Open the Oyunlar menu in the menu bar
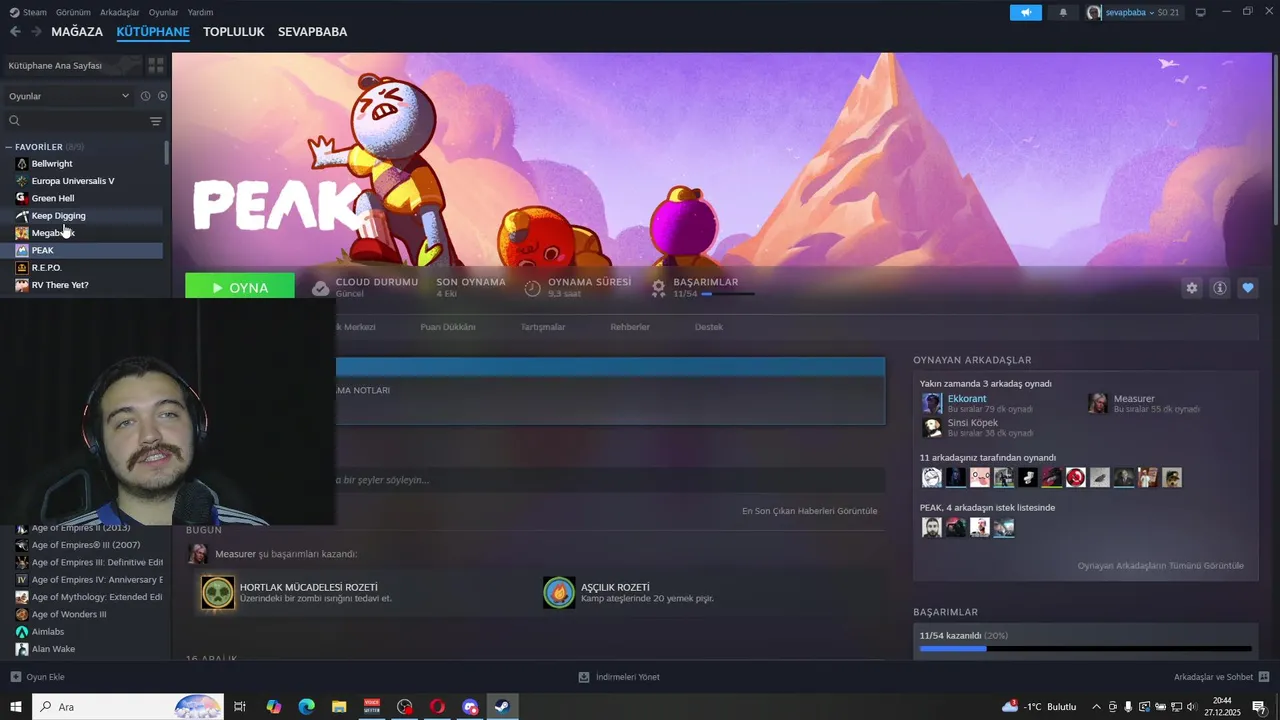Viewport: 1280px width, 720px height. click(x=163, y=12)
